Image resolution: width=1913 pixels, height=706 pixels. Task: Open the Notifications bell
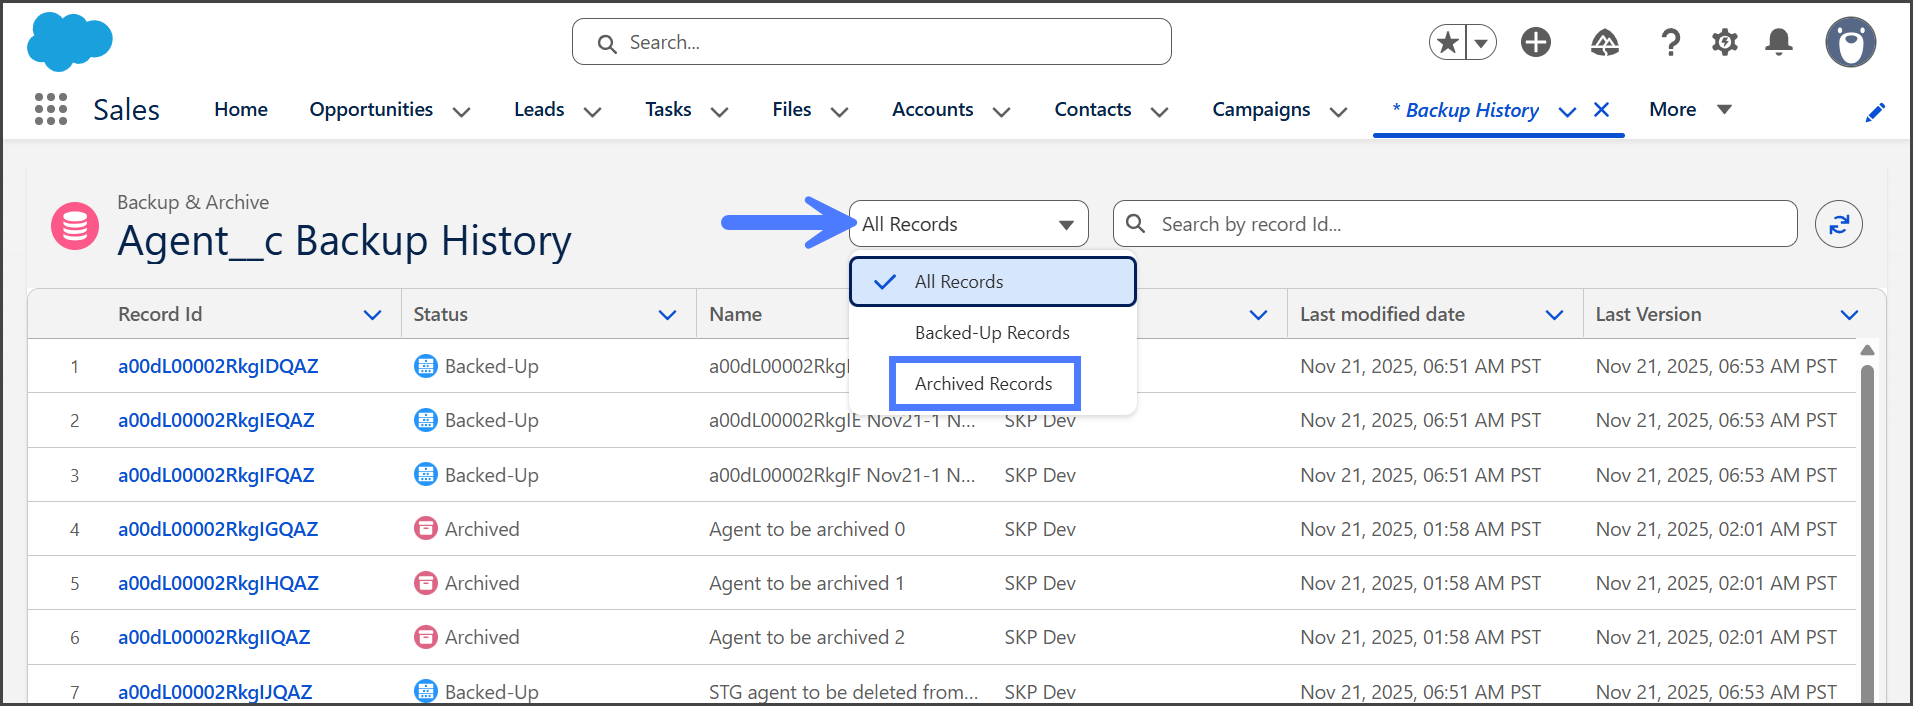(1778, 42)
